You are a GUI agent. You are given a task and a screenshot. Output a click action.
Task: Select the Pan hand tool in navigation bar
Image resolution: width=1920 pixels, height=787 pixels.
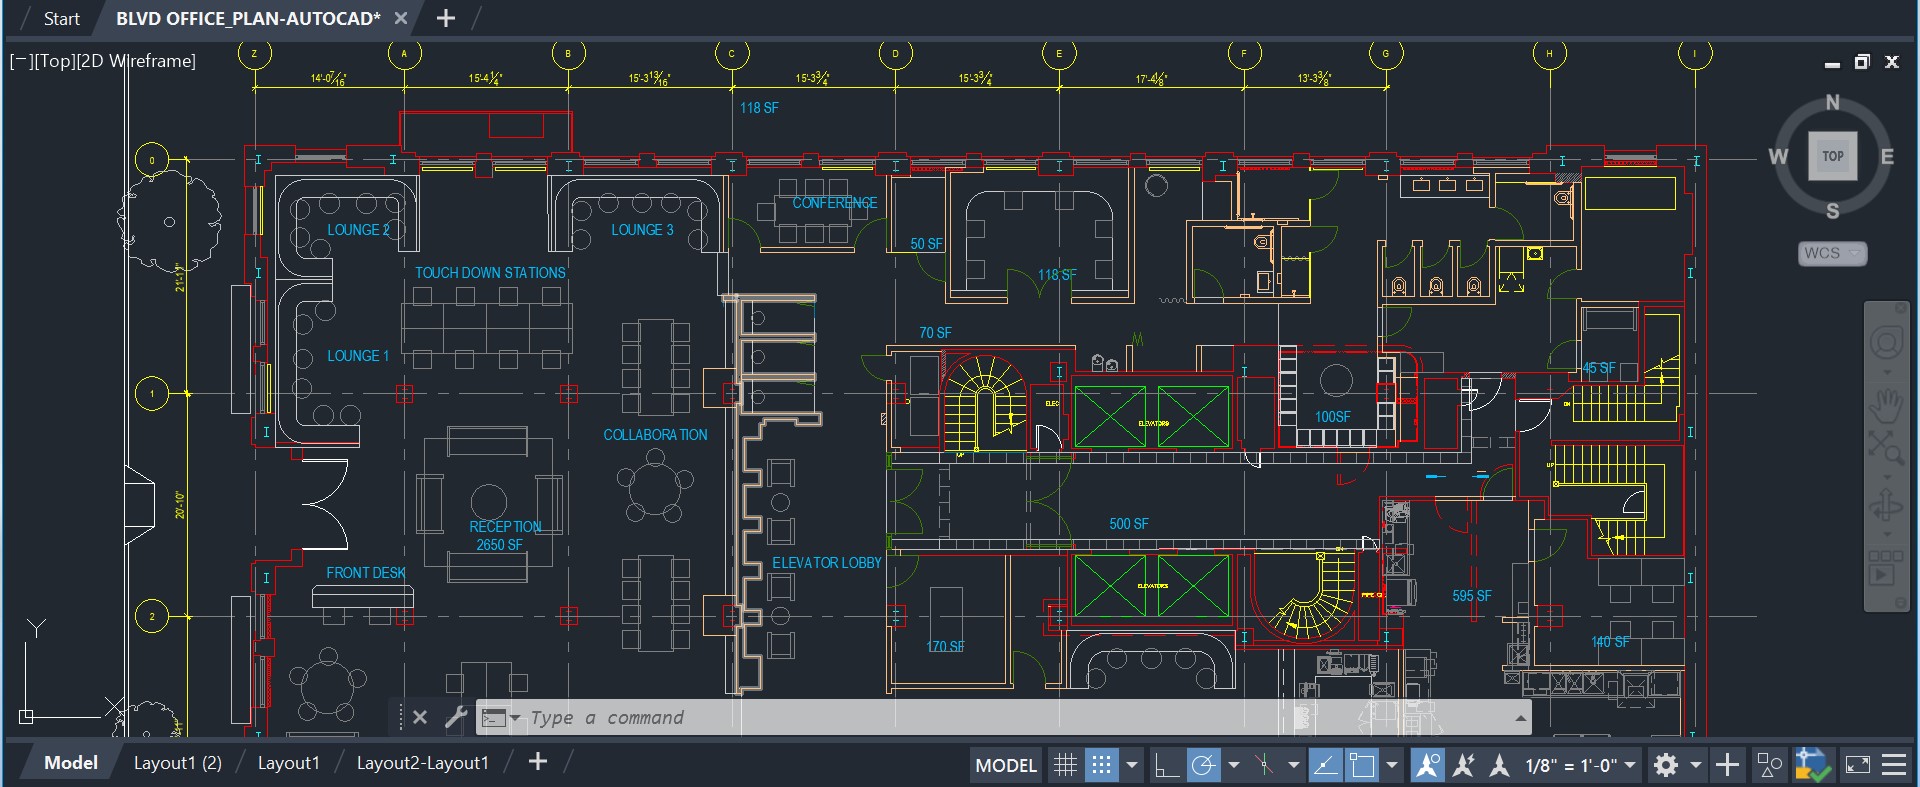point(1886,405)
